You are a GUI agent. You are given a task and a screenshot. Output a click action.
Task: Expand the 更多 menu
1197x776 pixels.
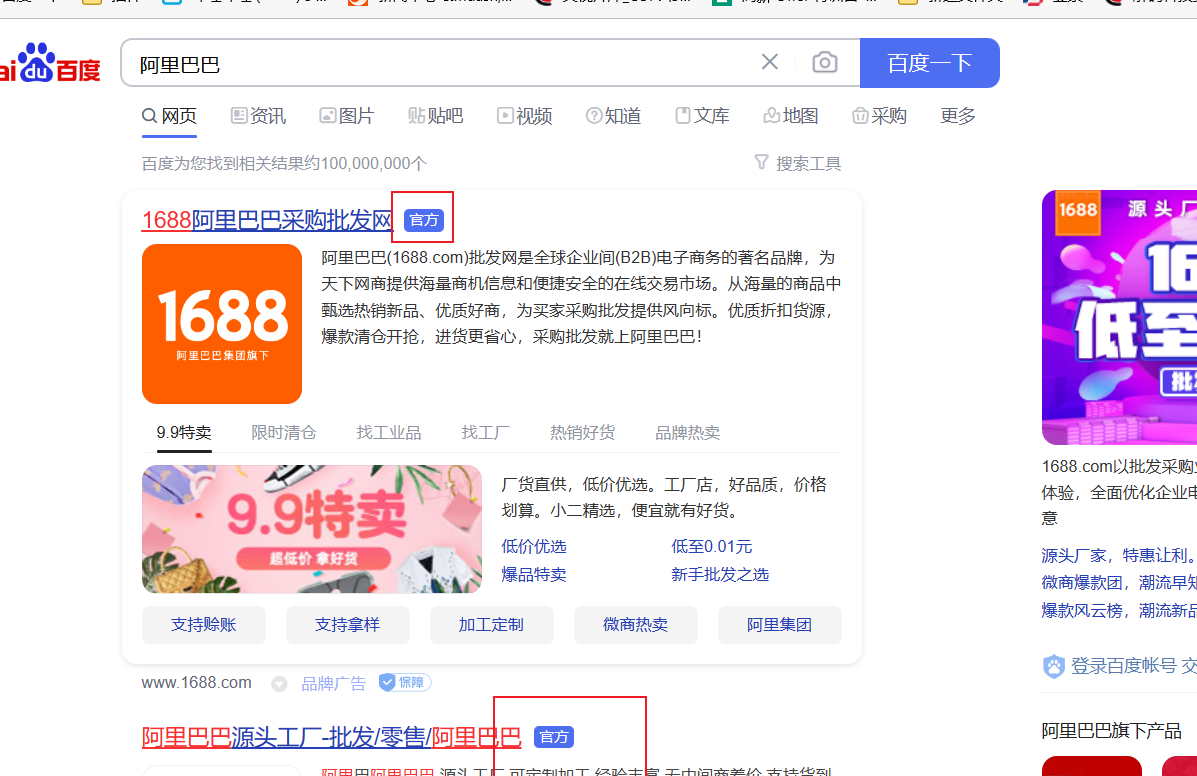coord(958,116)
